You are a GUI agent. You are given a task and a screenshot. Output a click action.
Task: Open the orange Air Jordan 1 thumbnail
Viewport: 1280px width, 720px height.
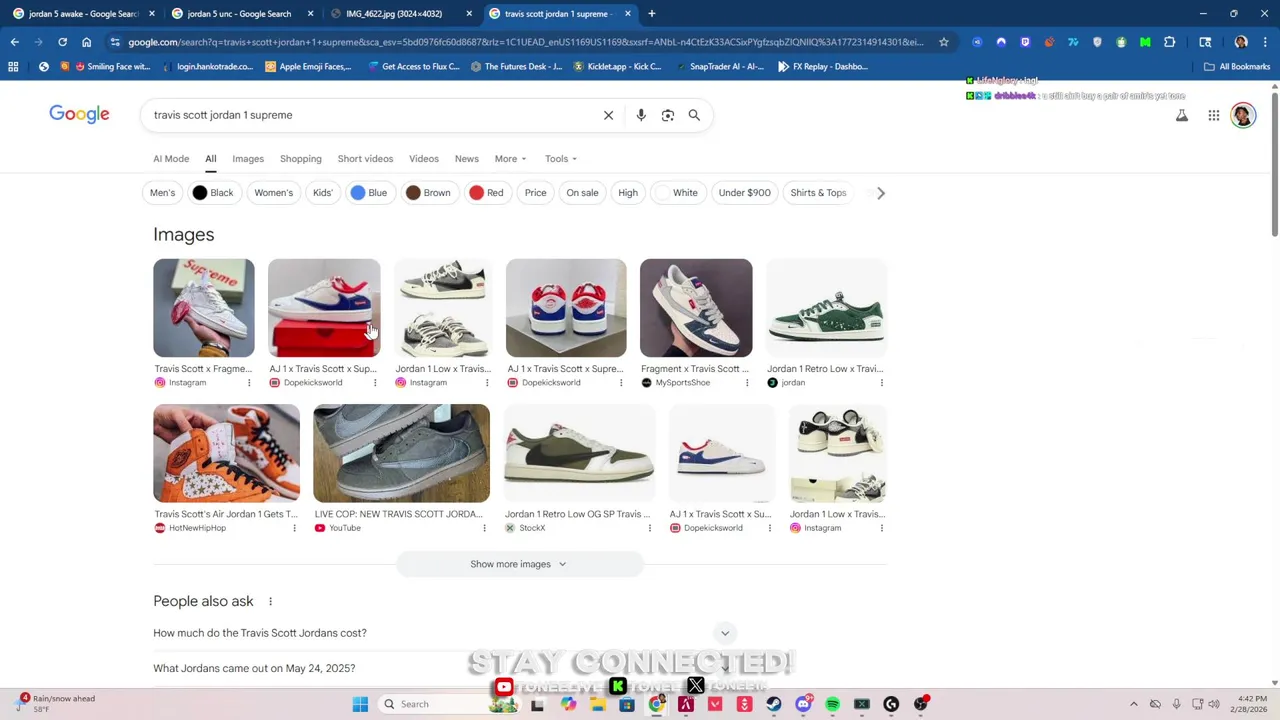pos(226,453)
